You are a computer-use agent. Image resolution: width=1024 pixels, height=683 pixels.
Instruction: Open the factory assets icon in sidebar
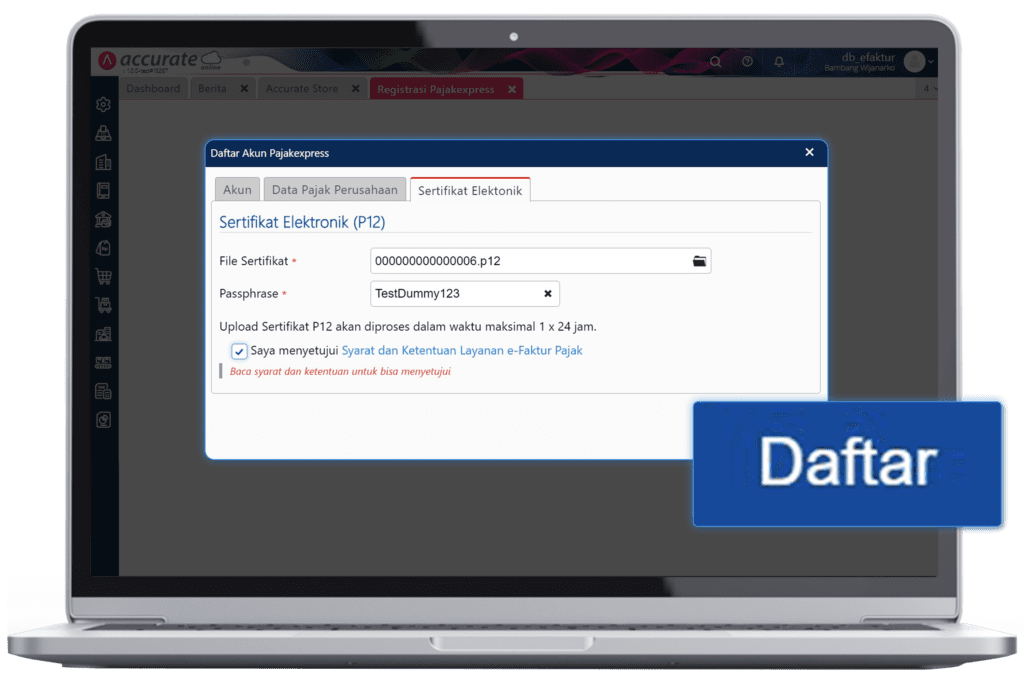pos(103,334)
